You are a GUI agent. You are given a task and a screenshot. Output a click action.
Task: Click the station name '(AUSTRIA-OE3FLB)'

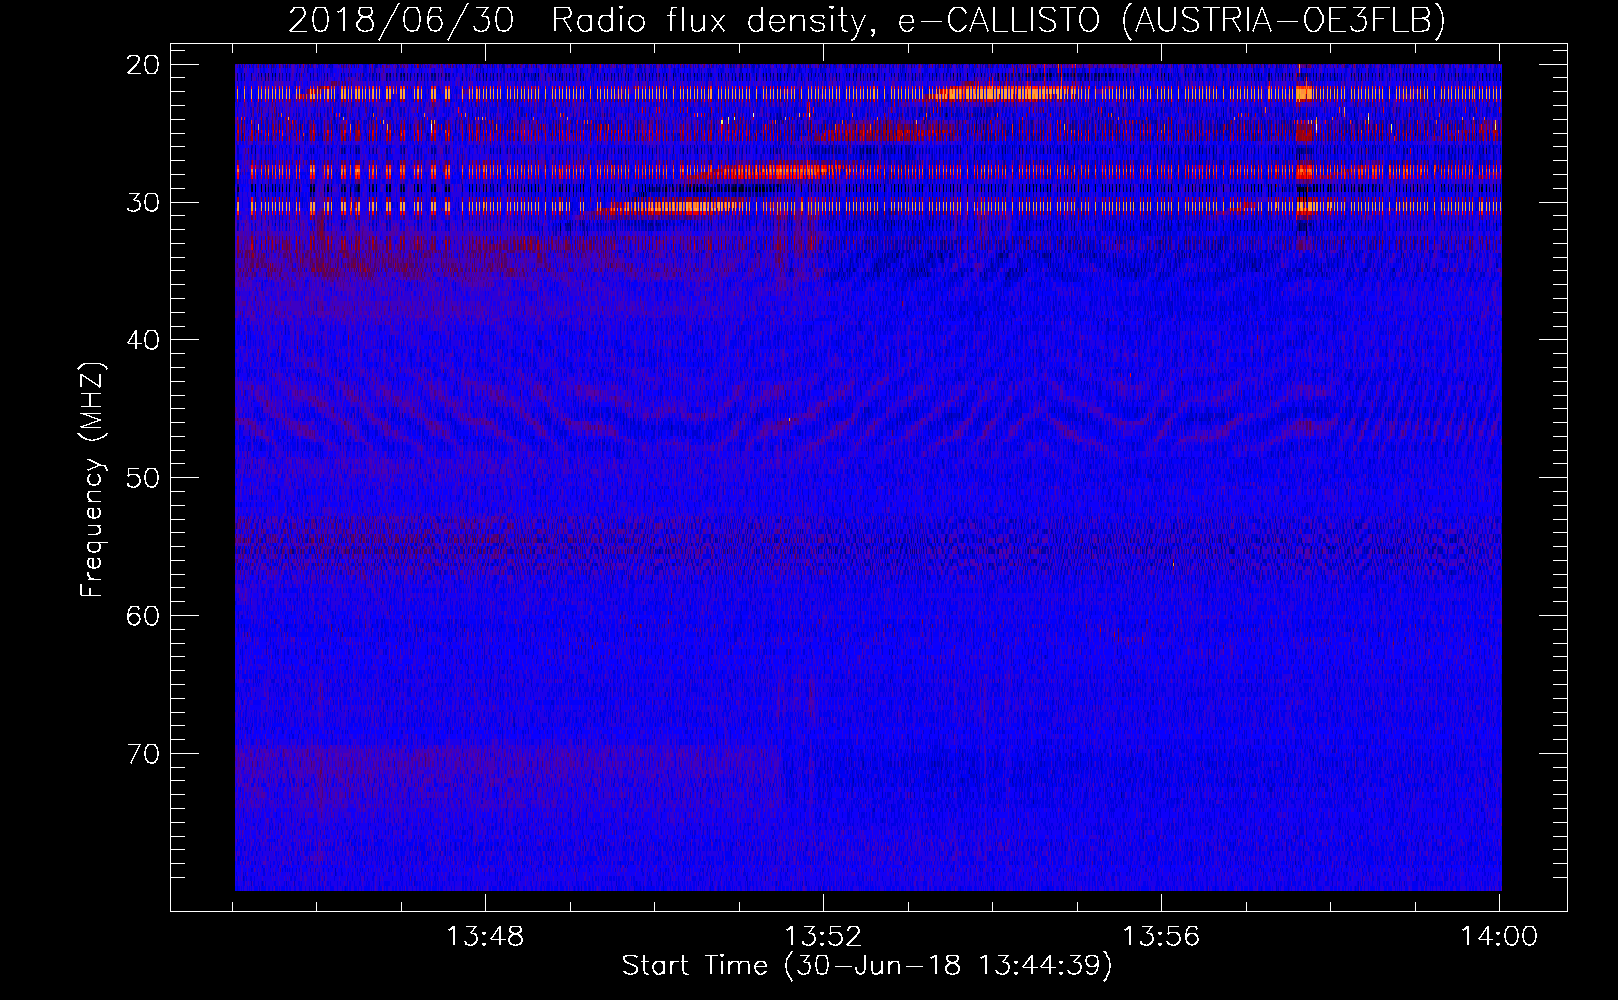(x=1284, y=19)
